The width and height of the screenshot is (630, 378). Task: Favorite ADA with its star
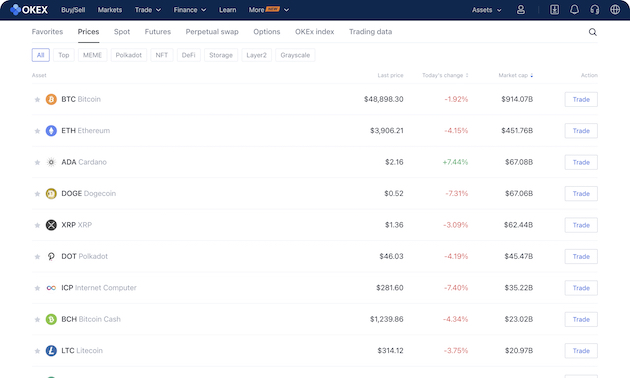[x=37, y=162]
